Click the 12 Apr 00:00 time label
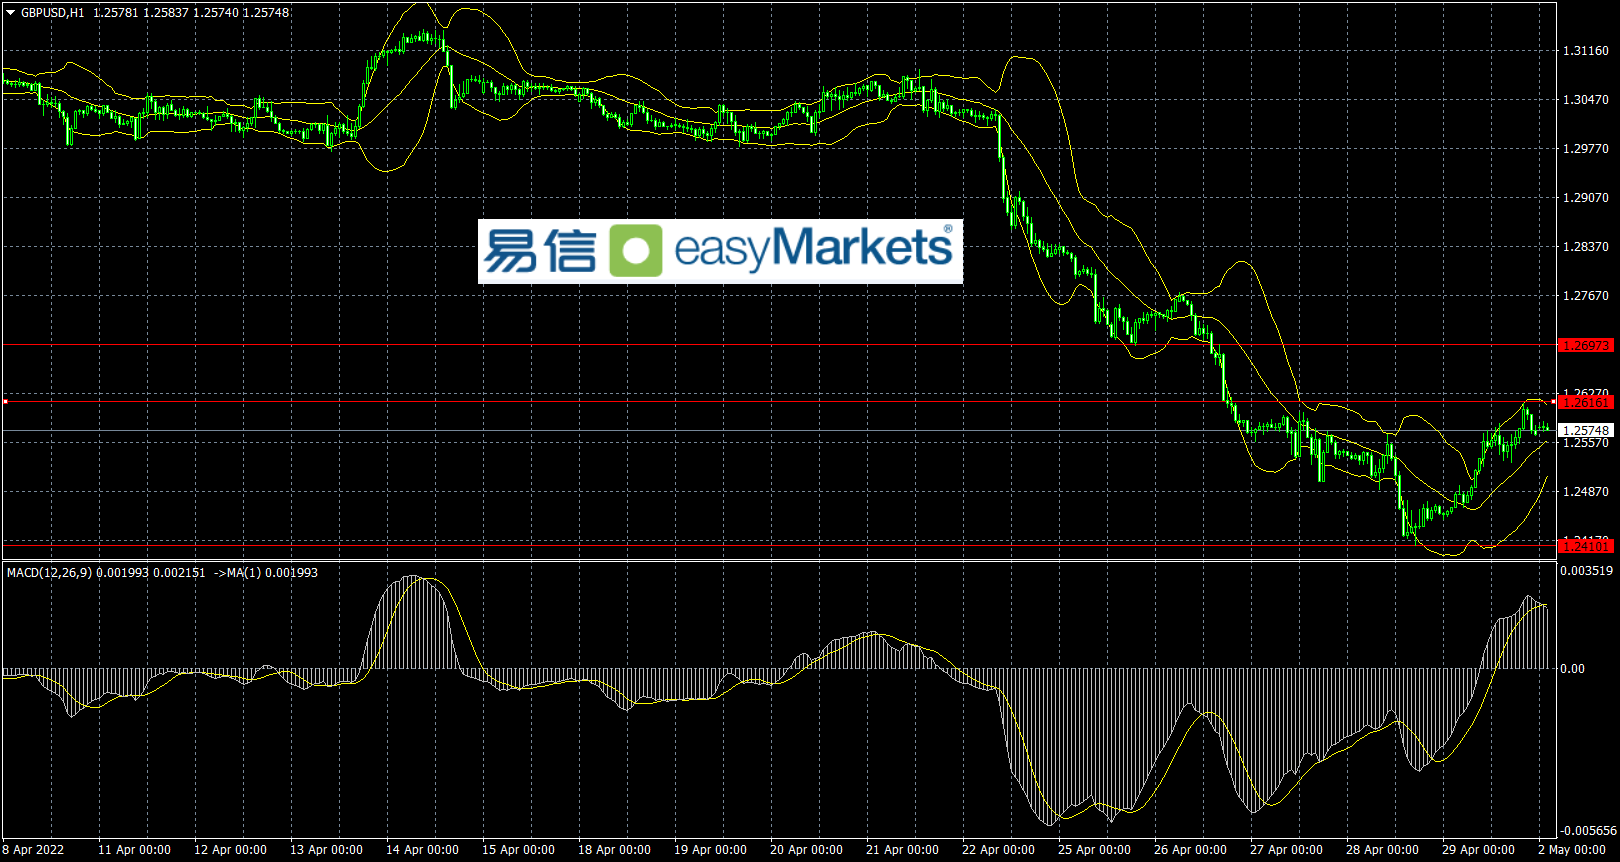Screen dimensions: 1620x862 [x=230, y=850]
